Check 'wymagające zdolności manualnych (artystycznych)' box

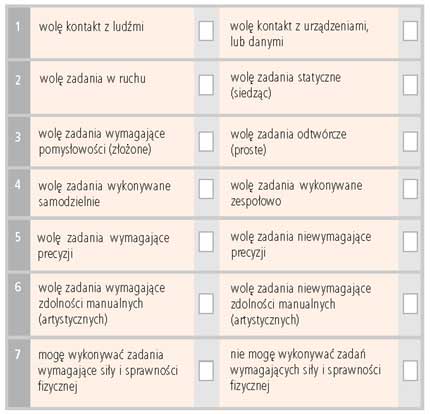pyautogui.click(x=206, y=304)
